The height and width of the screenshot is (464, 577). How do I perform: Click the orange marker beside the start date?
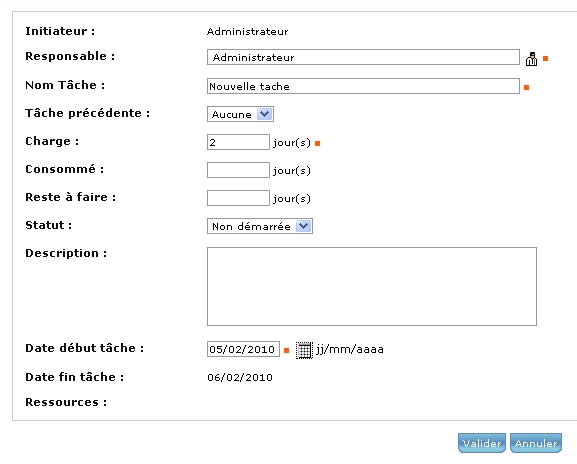click(287, 351)
